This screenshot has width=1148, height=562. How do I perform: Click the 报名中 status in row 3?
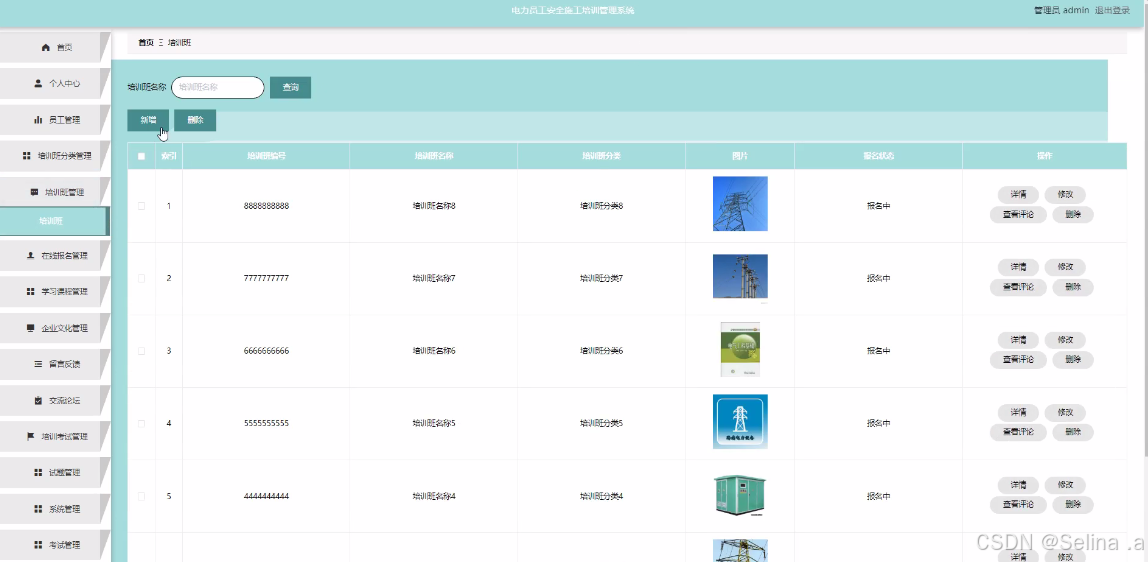coord(878,351)
